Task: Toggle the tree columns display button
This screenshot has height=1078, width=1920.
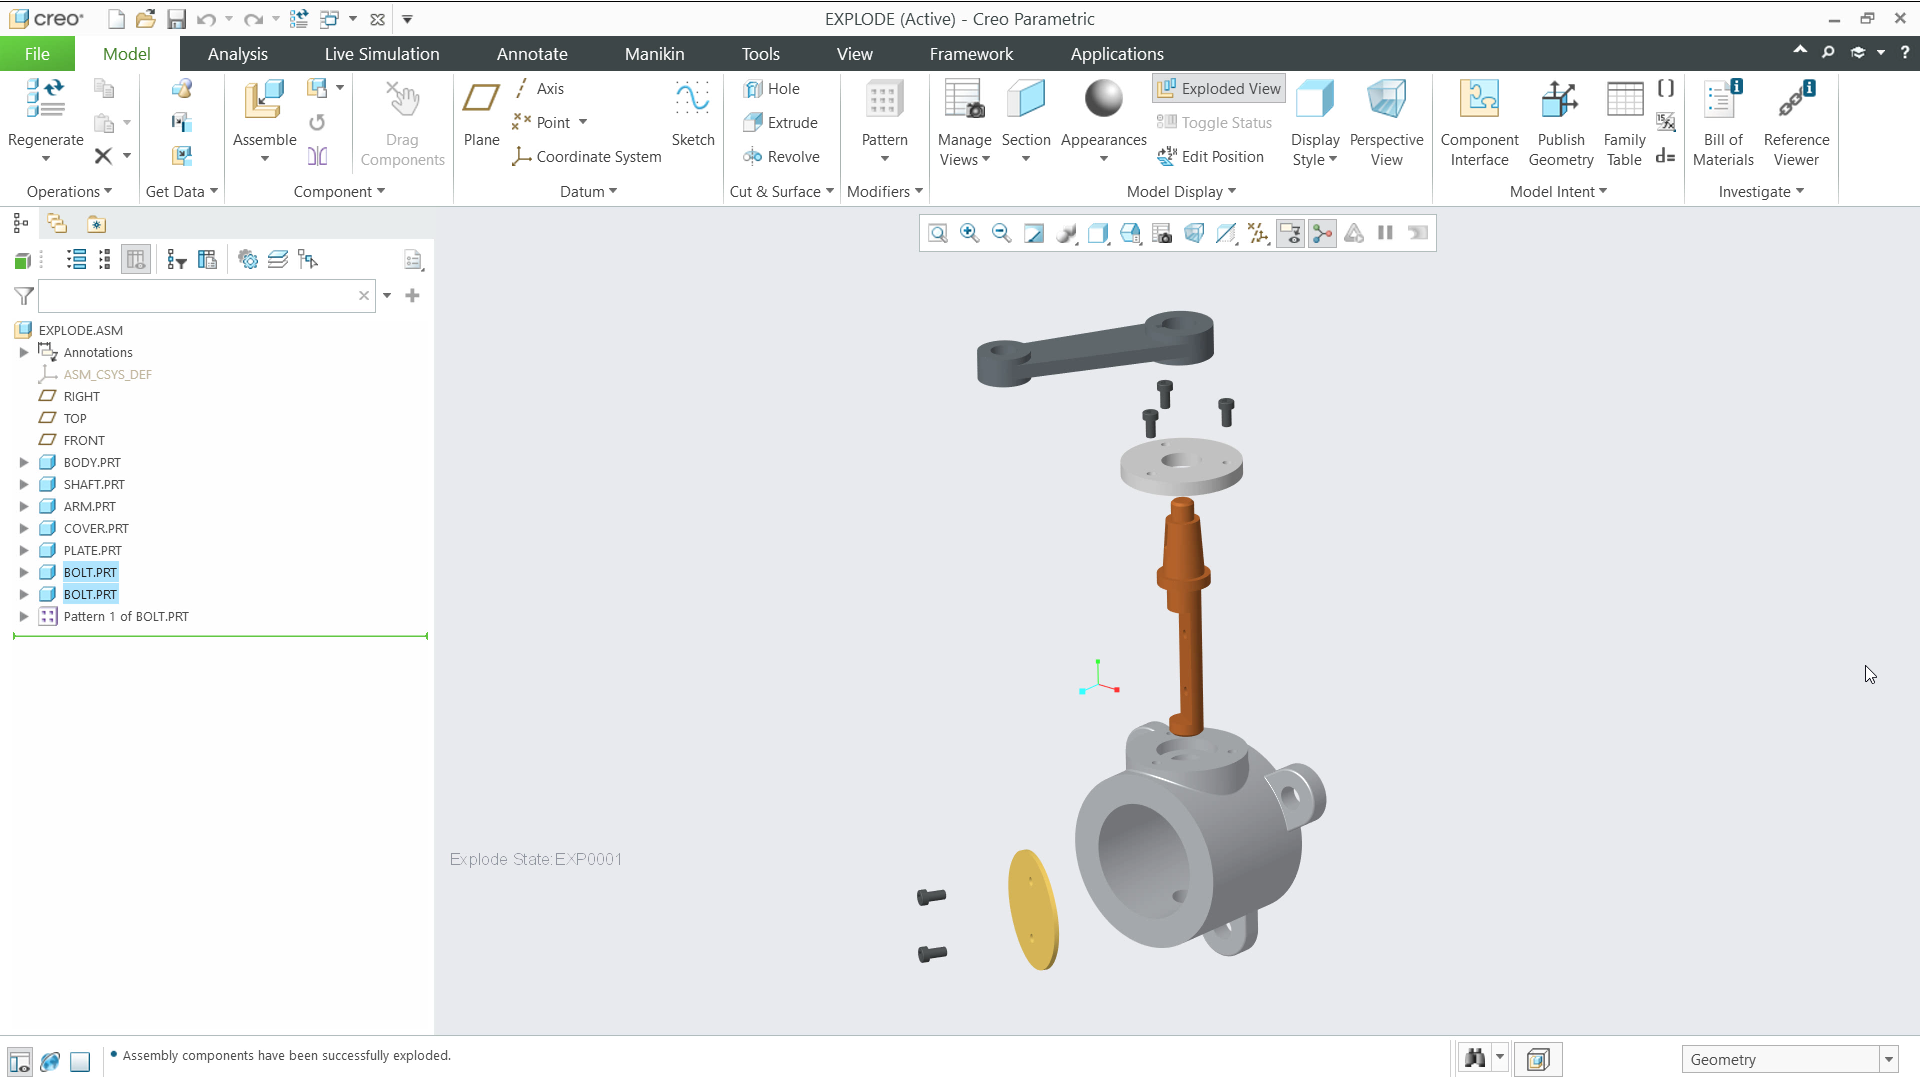Action: [x=136, y=260]
